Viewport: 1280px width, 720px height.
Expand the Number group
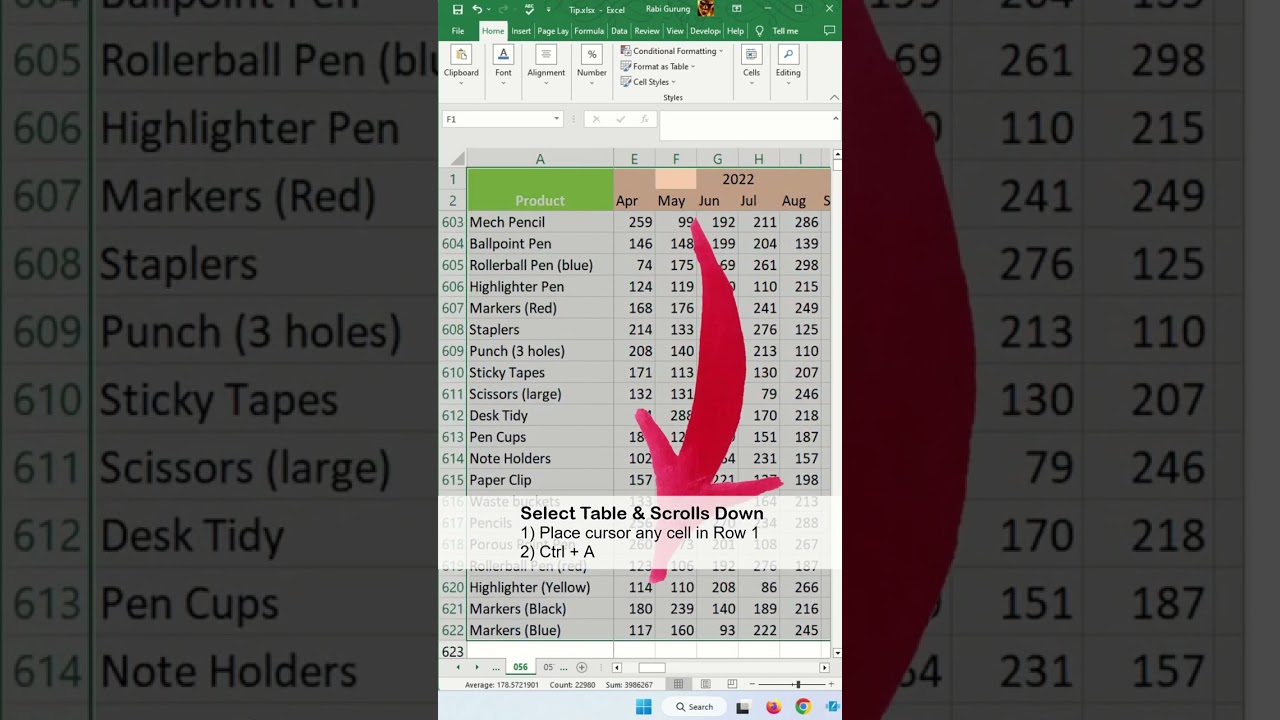592,66
